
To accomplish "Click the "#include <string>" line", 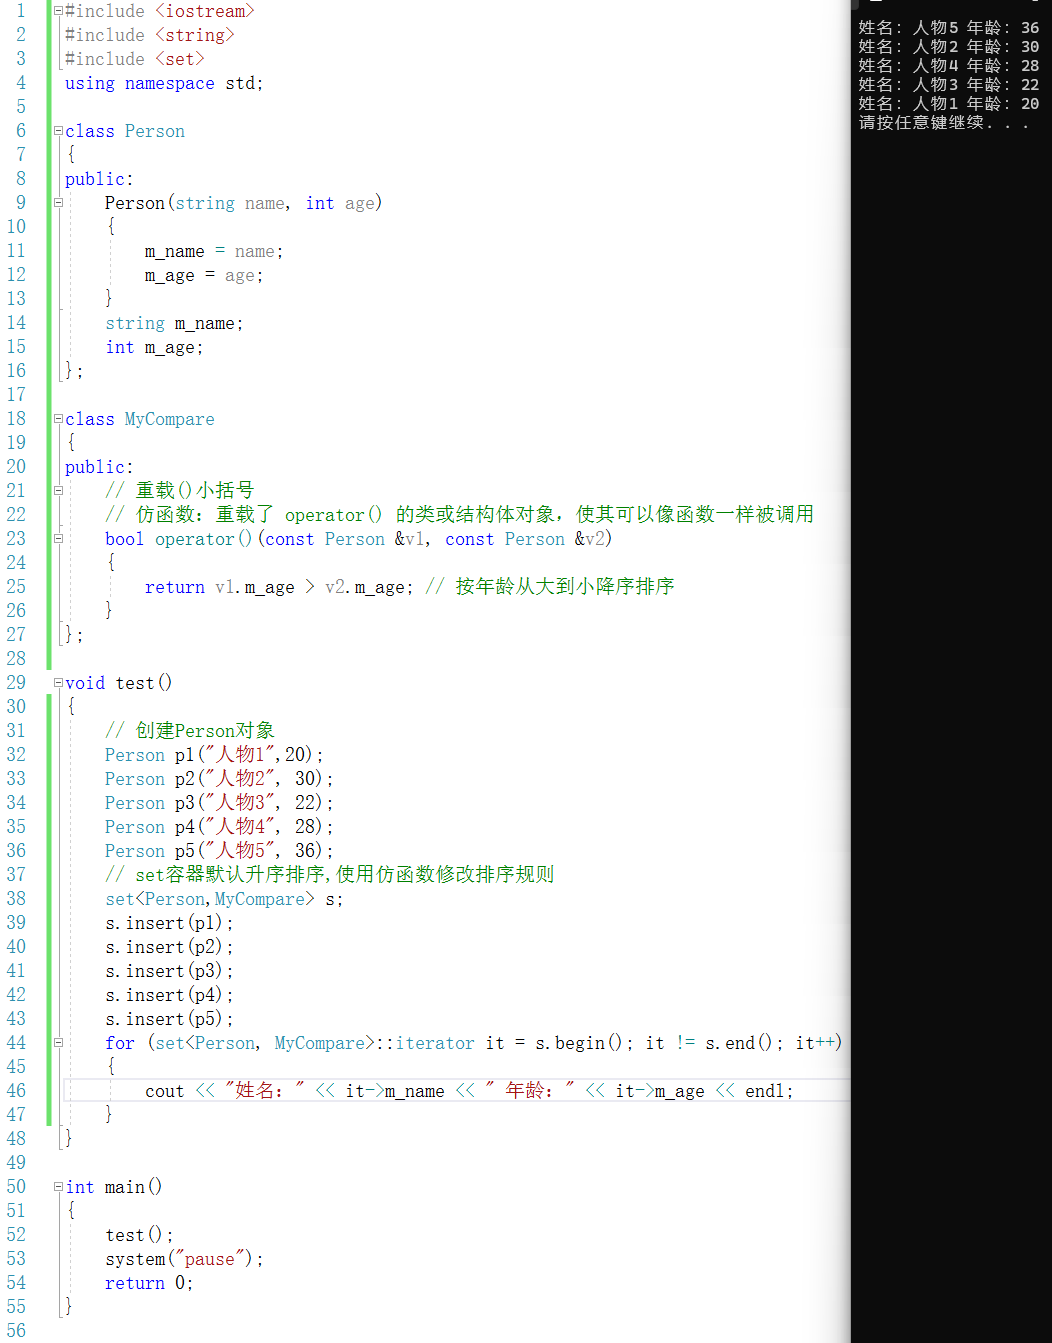I will pyautogui.click(x=150, y=35).
